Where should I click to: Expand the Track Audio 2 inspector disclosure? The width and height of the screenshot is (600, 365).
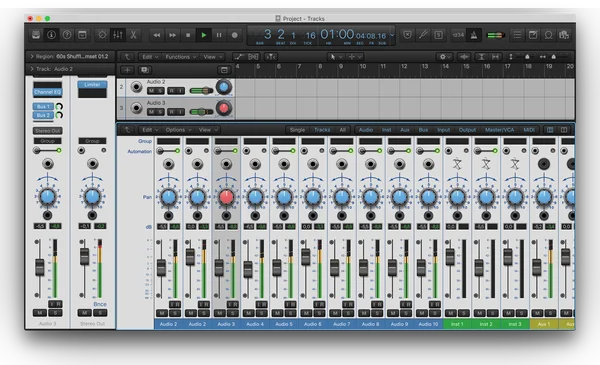click(32, 69)
